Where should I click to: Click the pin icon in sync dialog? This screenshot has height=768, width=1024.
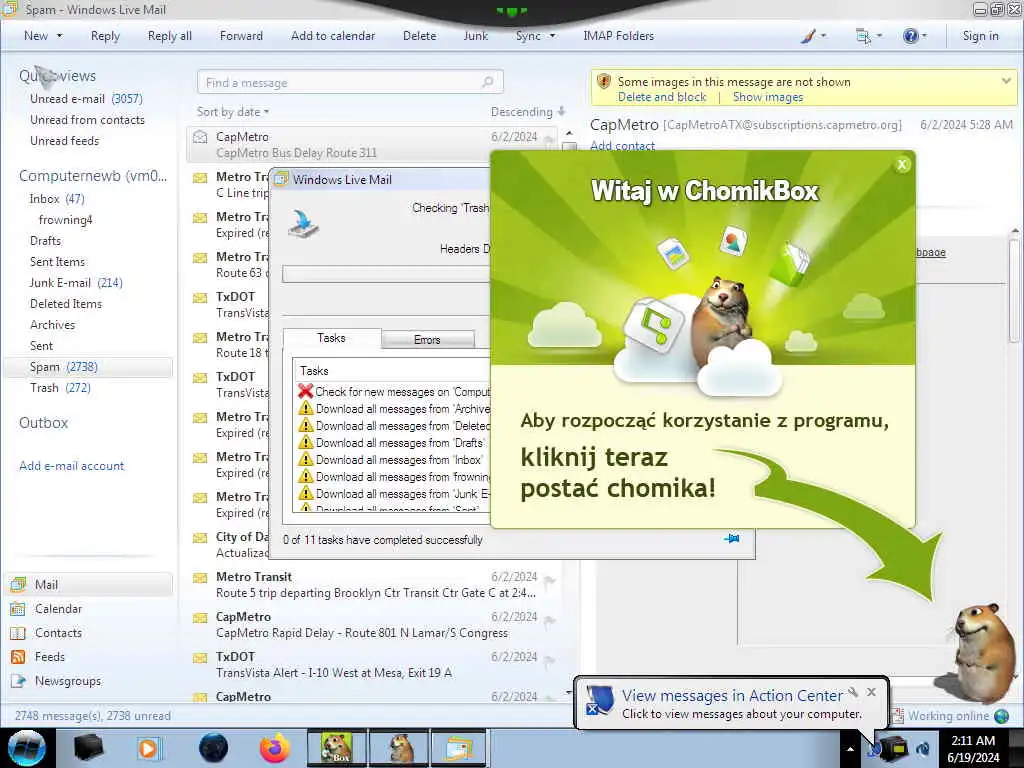732,539
